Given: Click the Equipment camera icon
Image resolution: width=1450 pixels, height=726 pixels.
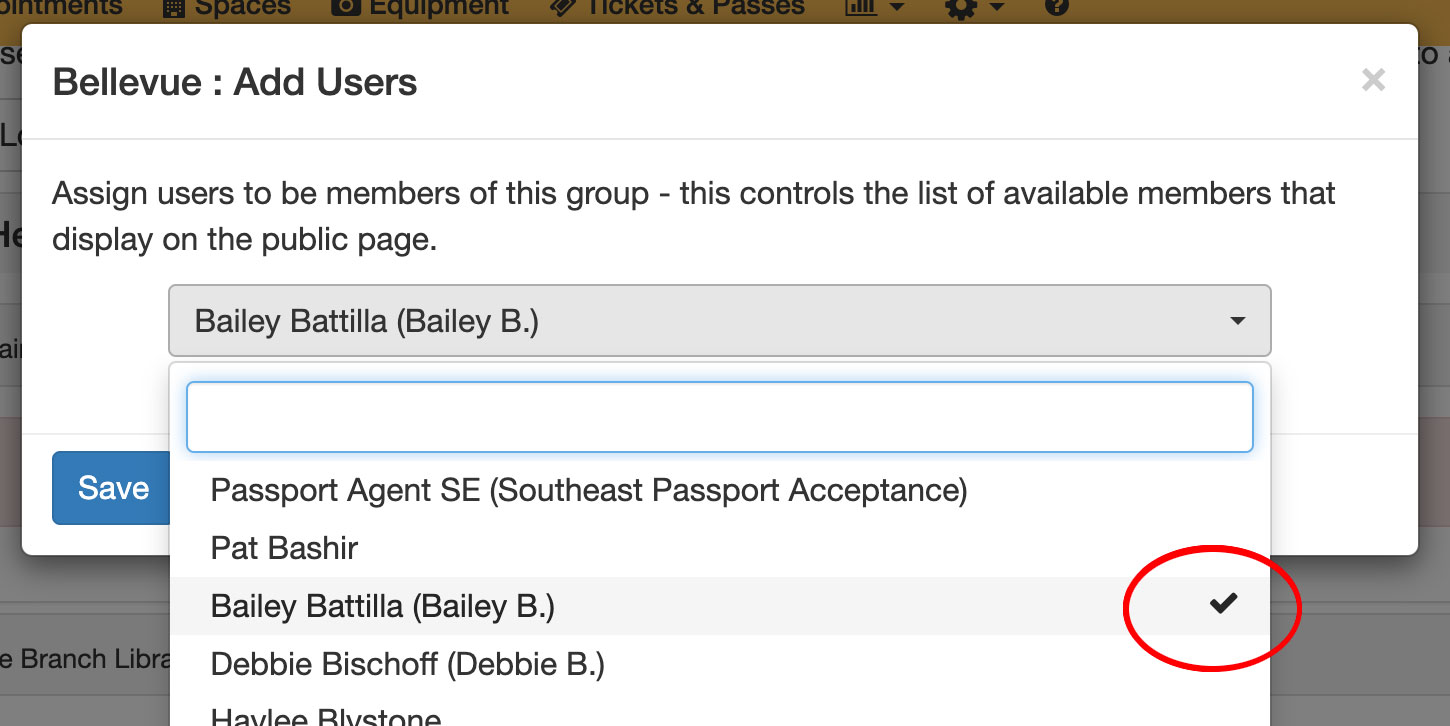Looking at the screenshot, I should 345,7.
